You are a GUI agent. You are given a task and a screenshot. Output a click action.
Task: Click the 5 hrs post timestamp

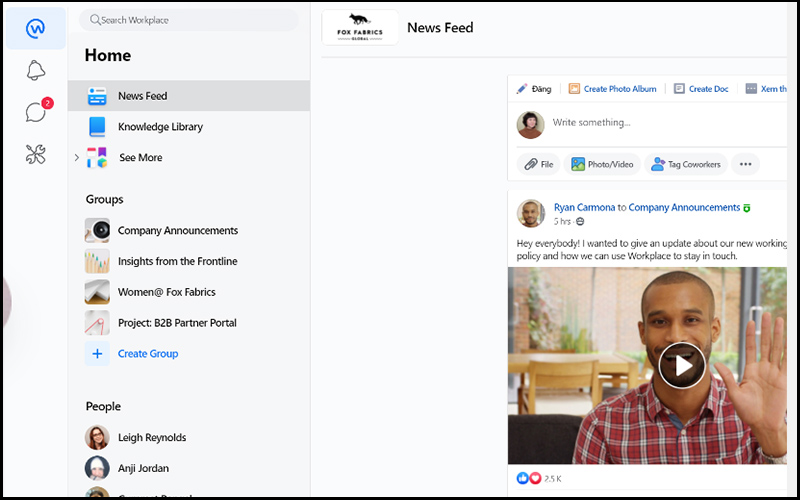[x=562, y=221]
